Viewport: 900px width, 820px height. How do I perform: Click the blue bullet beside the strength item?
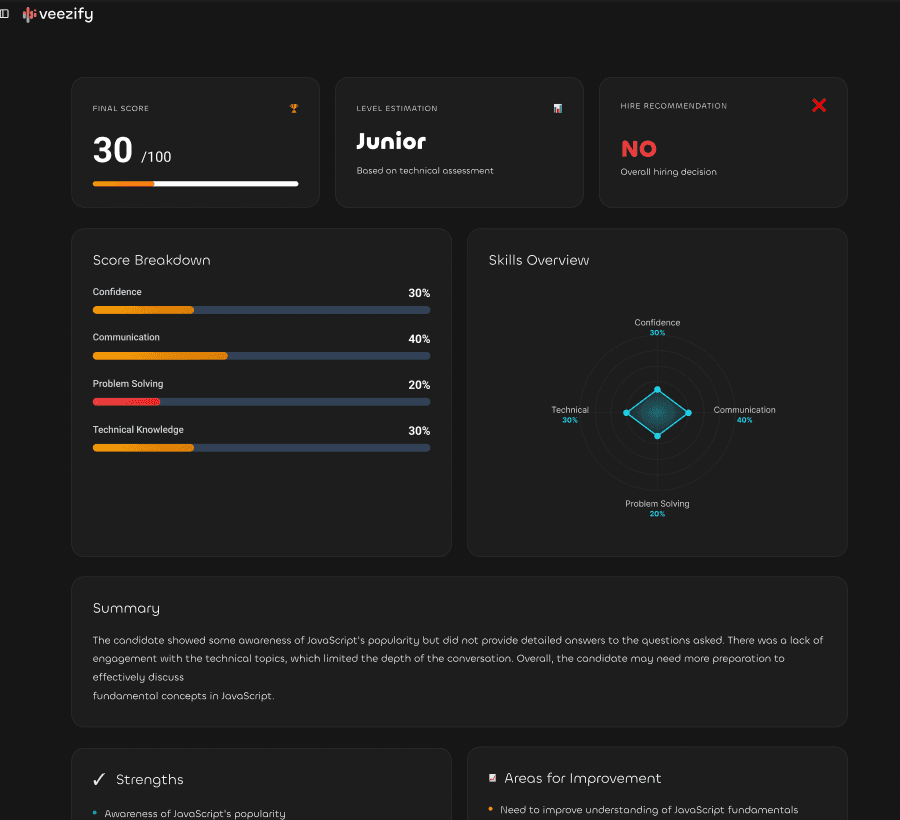(x=93, y=813)
